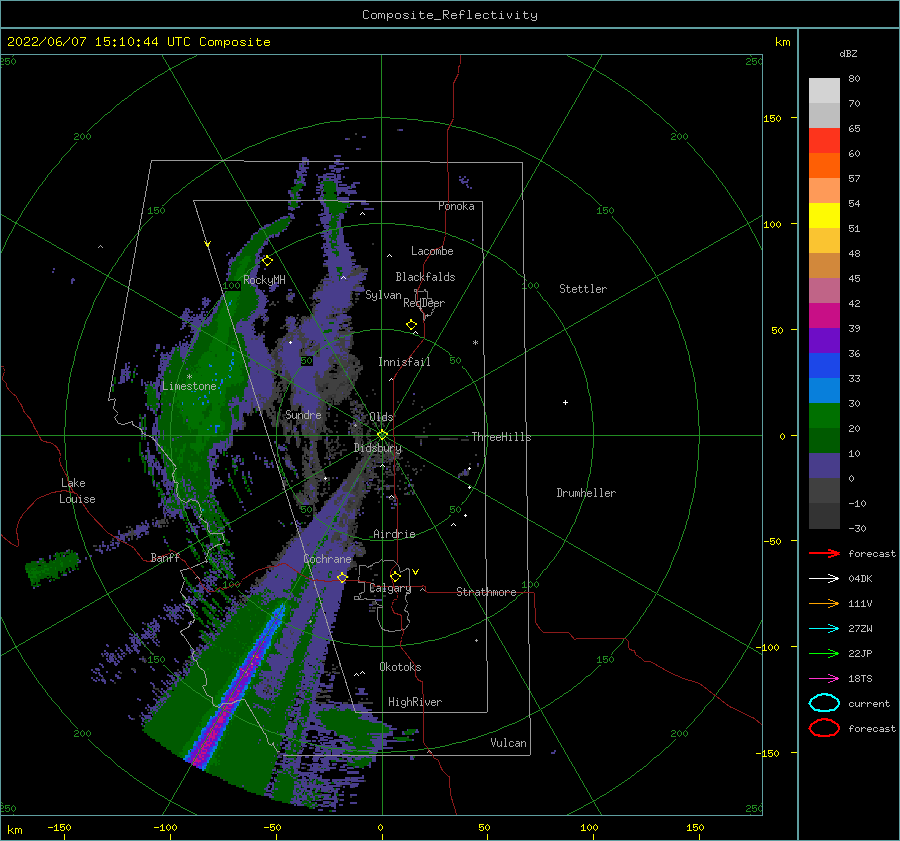
Task: Click the Cochrane label
Action: (327, 559)
